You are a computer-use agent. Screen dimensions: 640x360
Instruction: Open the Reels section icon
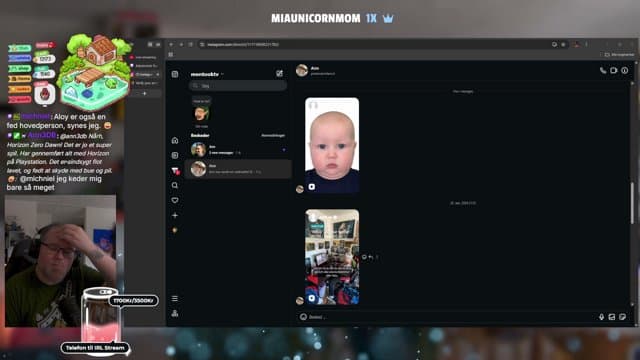click(x=175, y=156)
